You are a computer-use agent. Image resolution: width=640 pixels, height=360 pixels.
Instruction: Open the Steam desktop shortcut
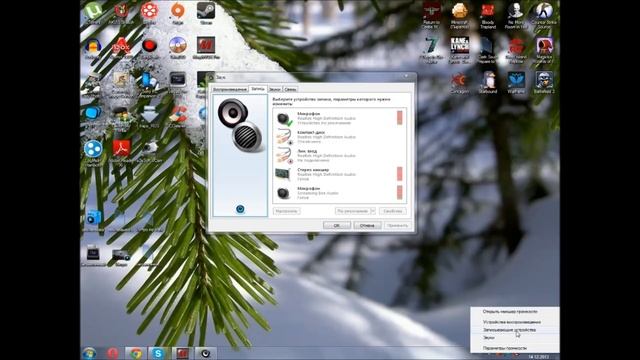point(206,12)
